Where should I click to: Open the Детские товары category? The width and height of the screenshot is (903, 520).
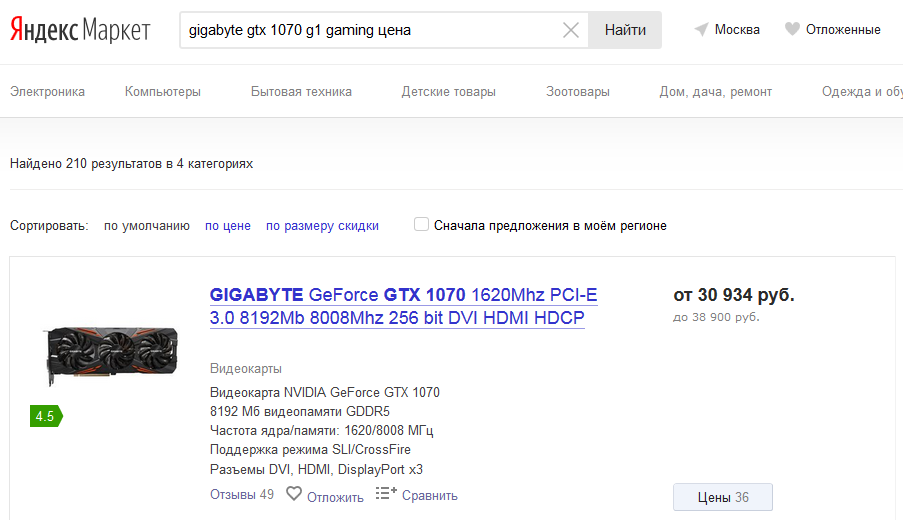pyautogui.click(x=449, y=92)
